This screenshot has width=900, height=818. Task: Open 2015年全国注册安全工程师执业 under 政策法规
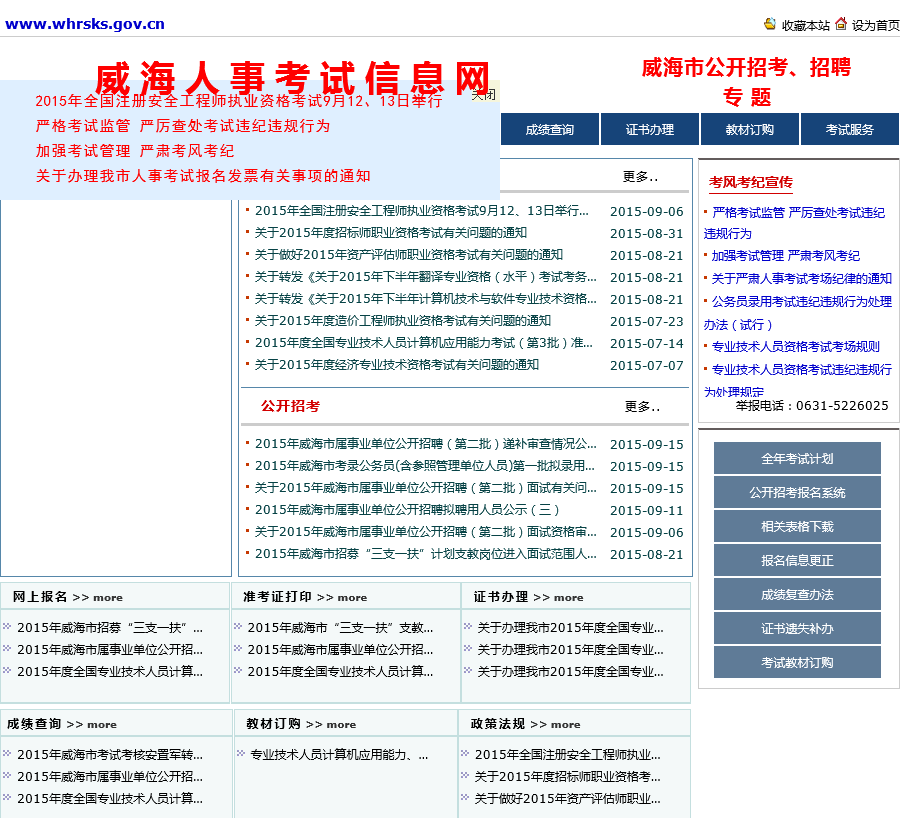click(568, 754)
